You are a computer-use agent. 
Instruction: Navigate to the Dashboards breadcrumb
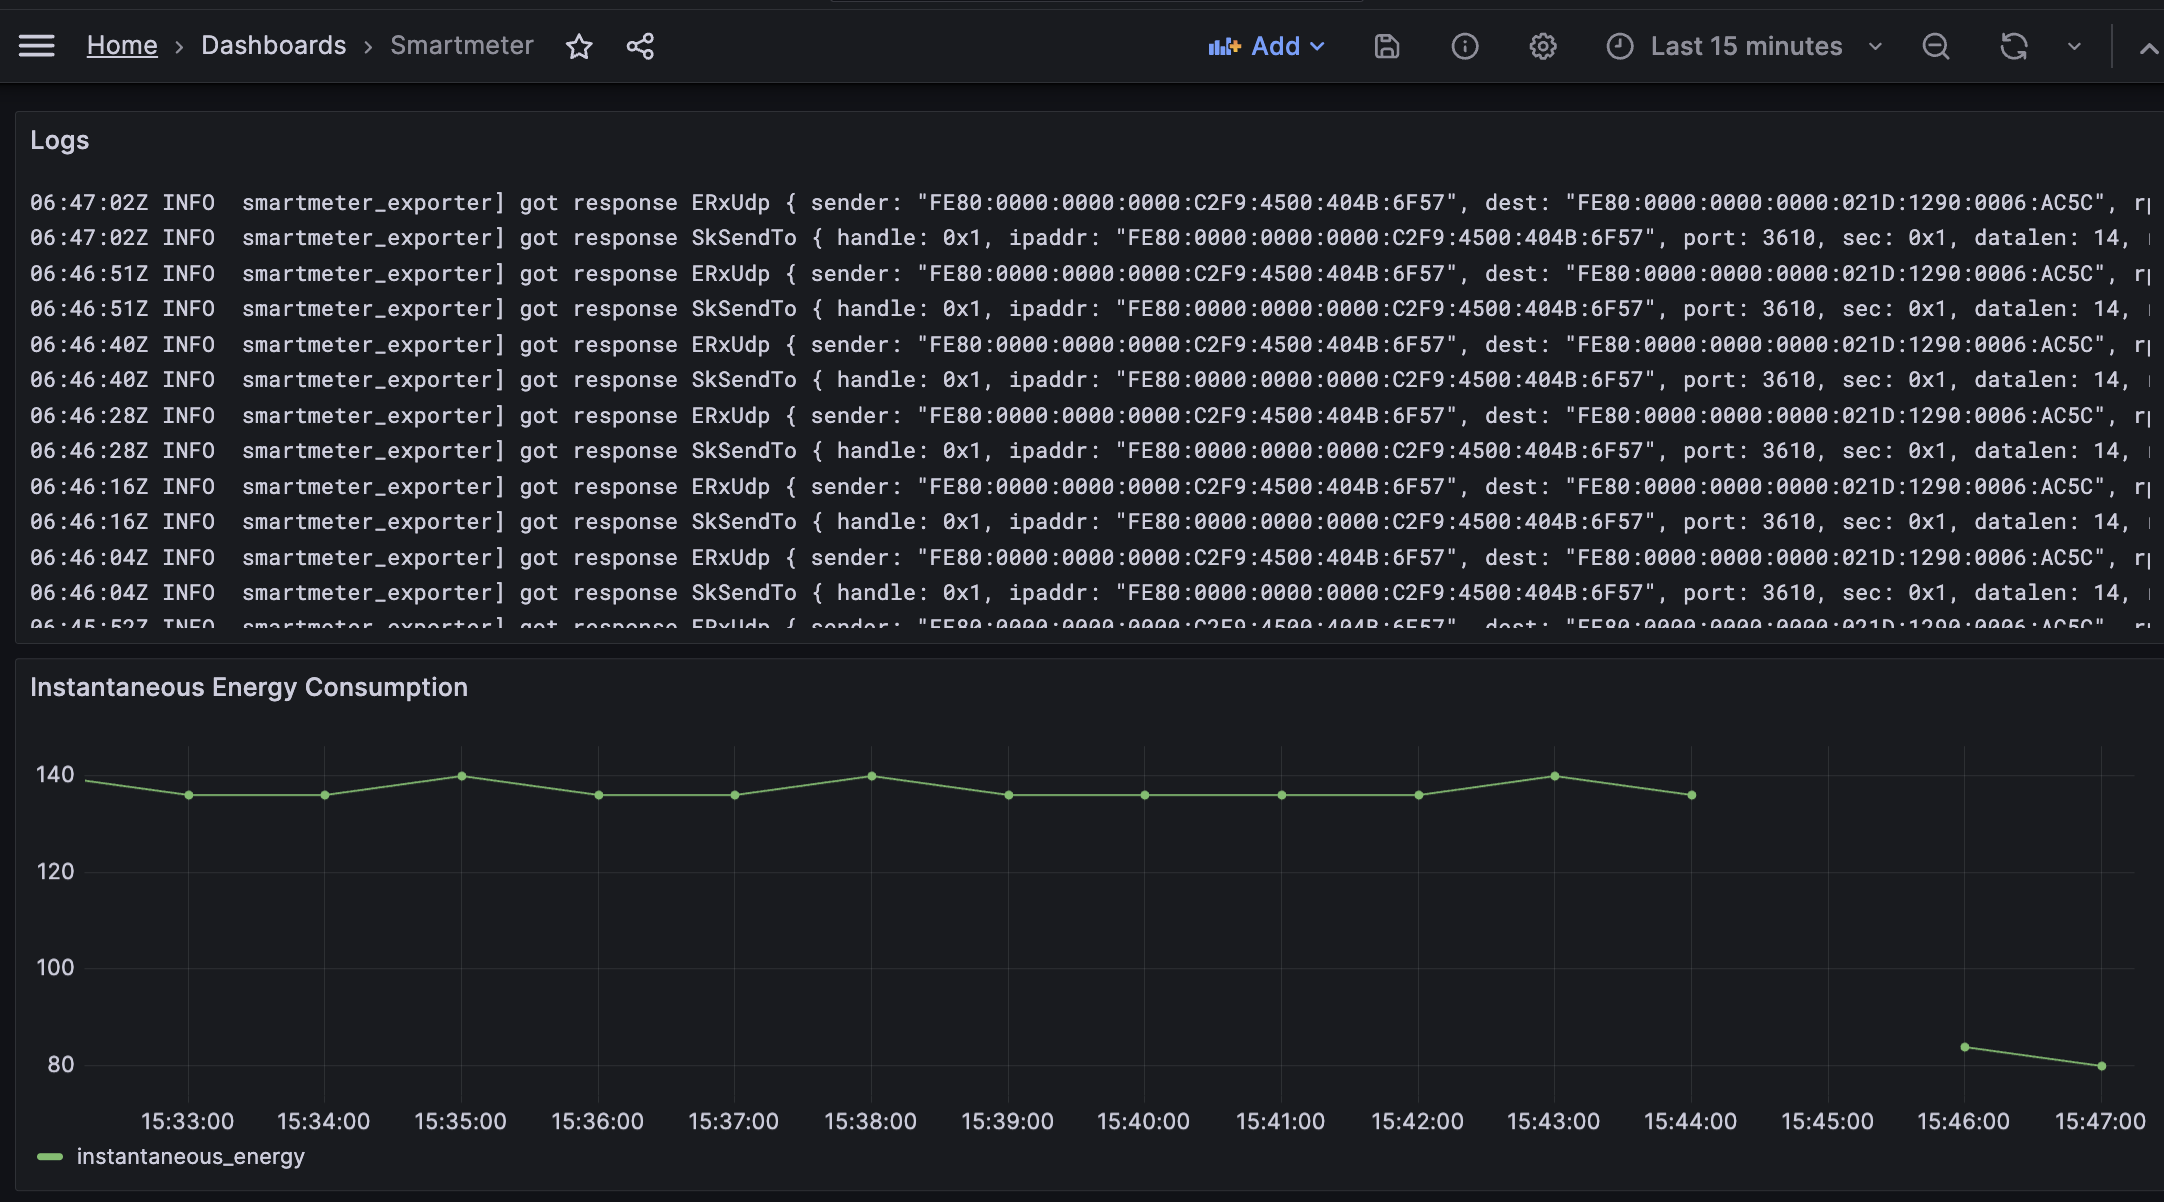[x=273, y=46]
